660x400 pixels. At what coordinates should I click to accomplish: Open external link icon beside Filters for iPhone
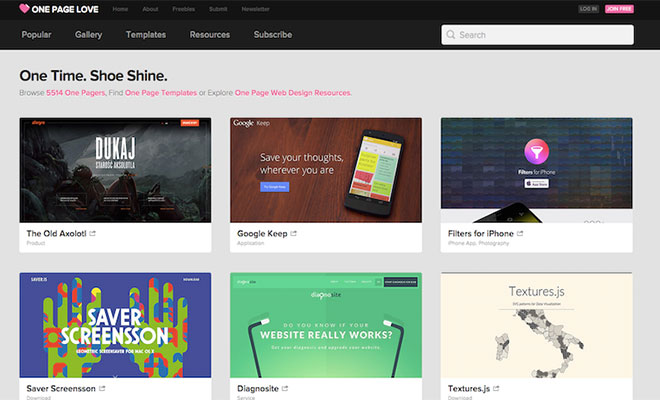[520, 233]
